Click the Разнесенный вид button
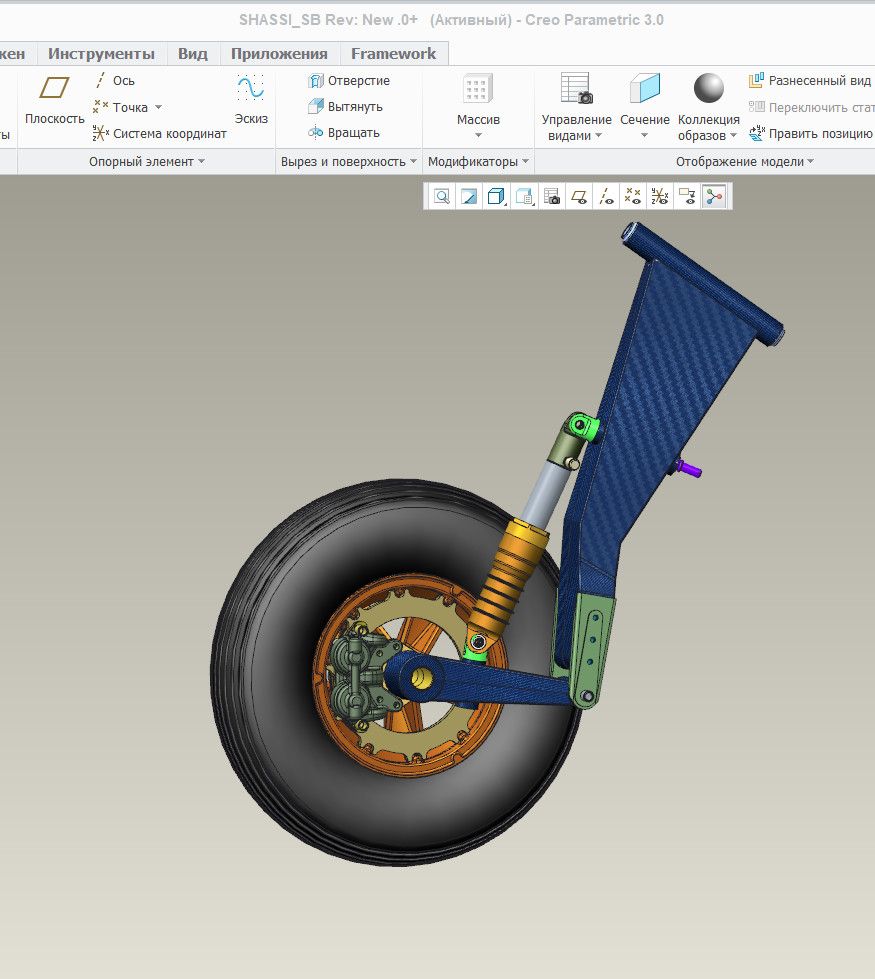The height and width of the screenshot is (979, 875). tap(810, 81)
